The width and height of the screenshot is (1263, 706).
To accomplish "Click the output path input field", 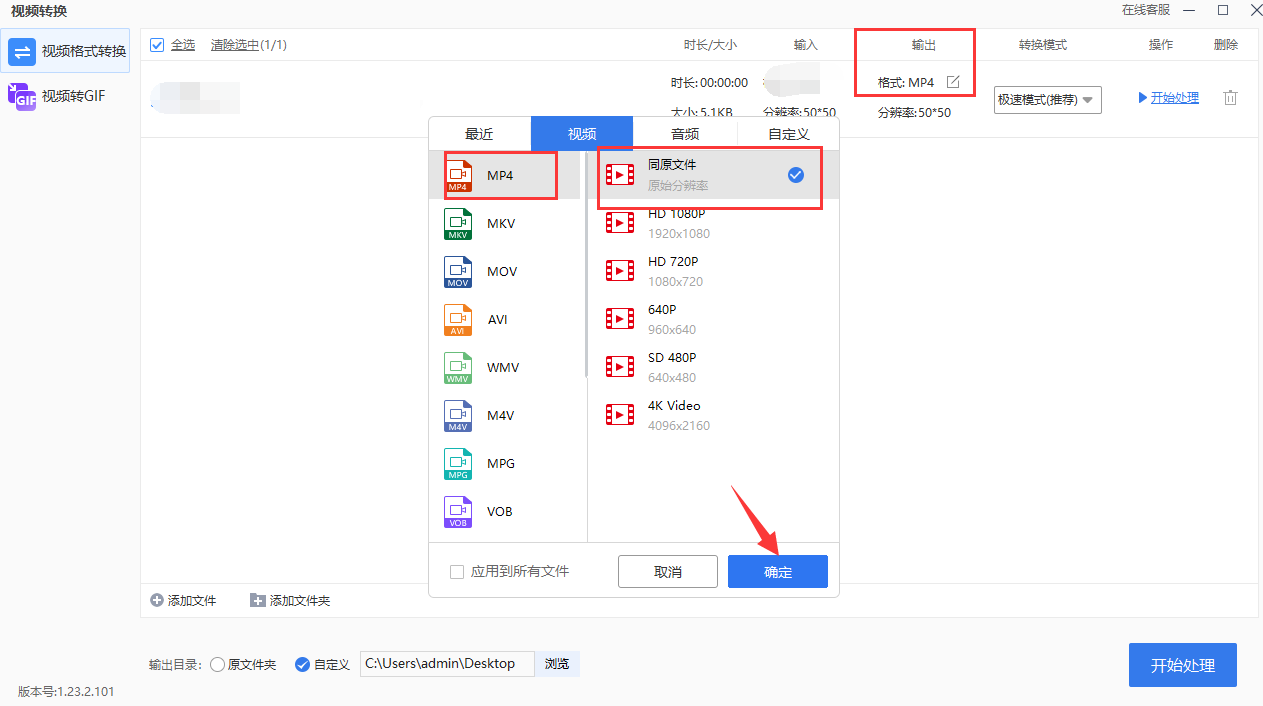I will pos(446,663).
